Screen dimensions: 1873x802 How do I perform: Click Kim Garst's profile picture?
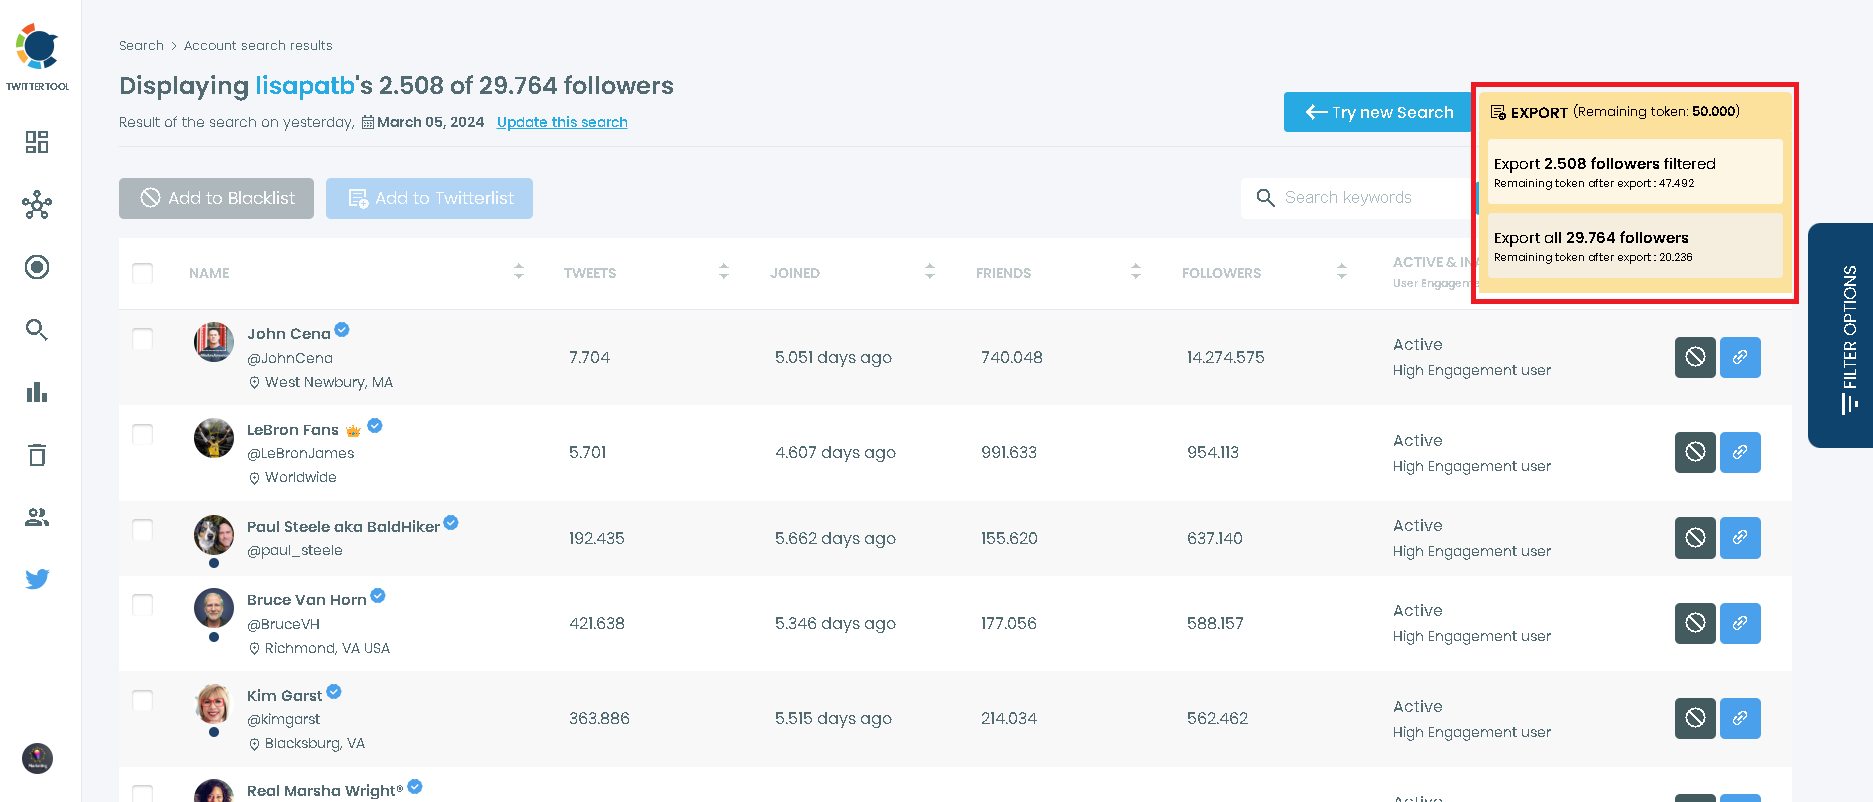[x=214, y=704]
